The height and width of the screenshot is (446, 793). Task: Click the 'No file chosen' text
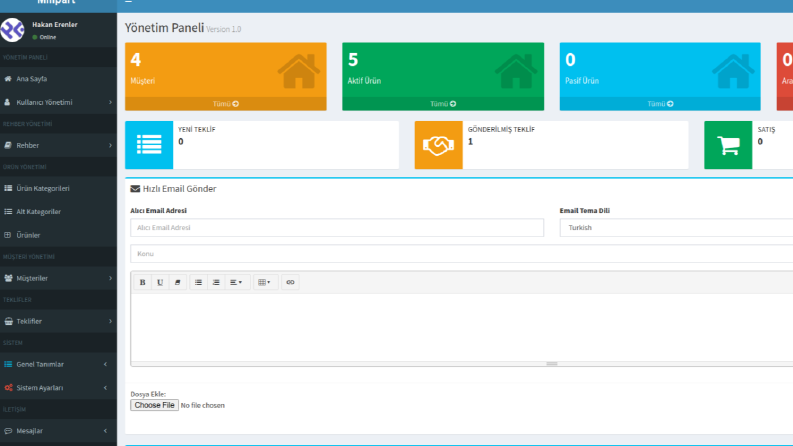pos(202,405)
